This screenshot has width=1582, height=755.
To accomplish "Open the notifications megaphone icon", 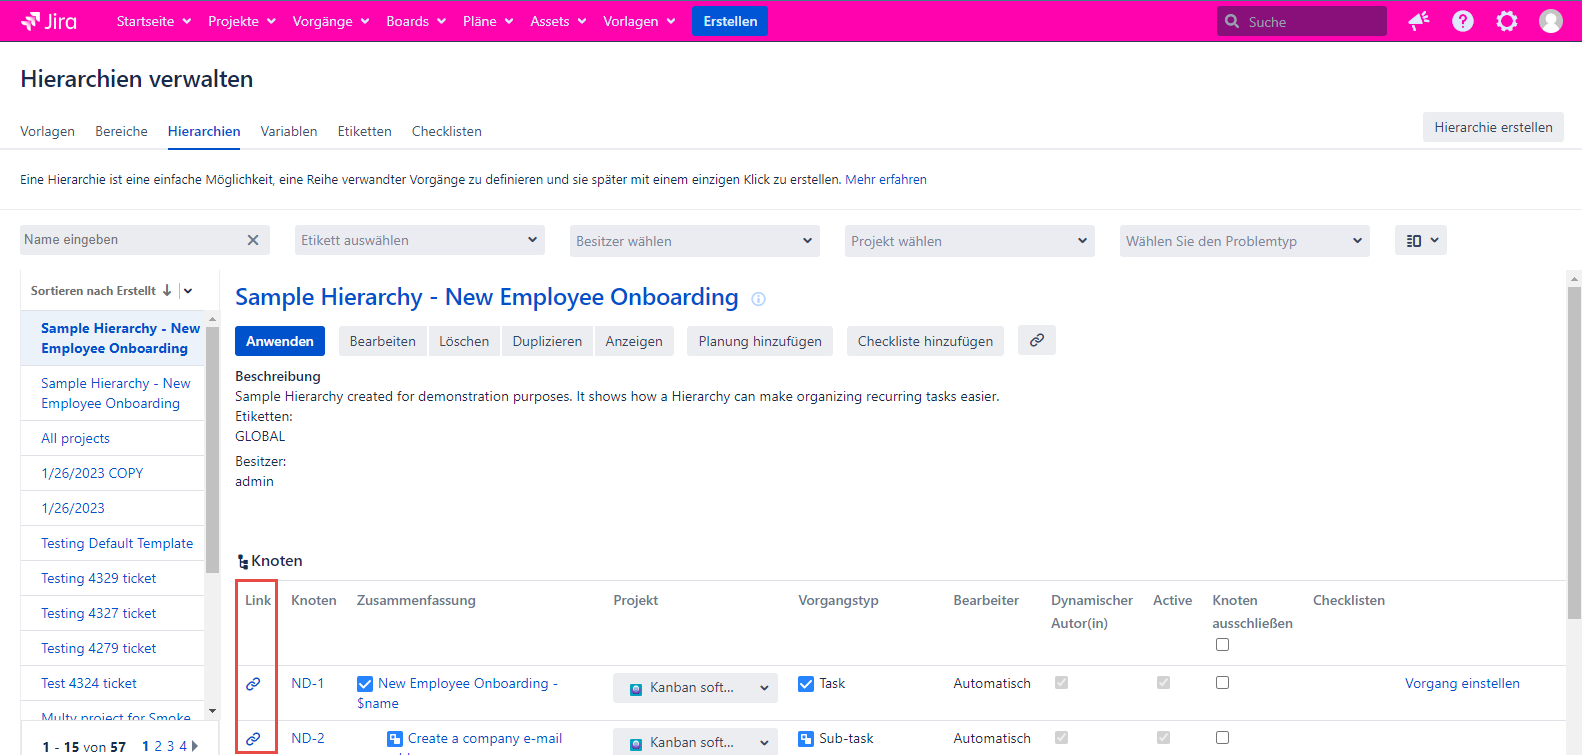I will [1418, 21].
